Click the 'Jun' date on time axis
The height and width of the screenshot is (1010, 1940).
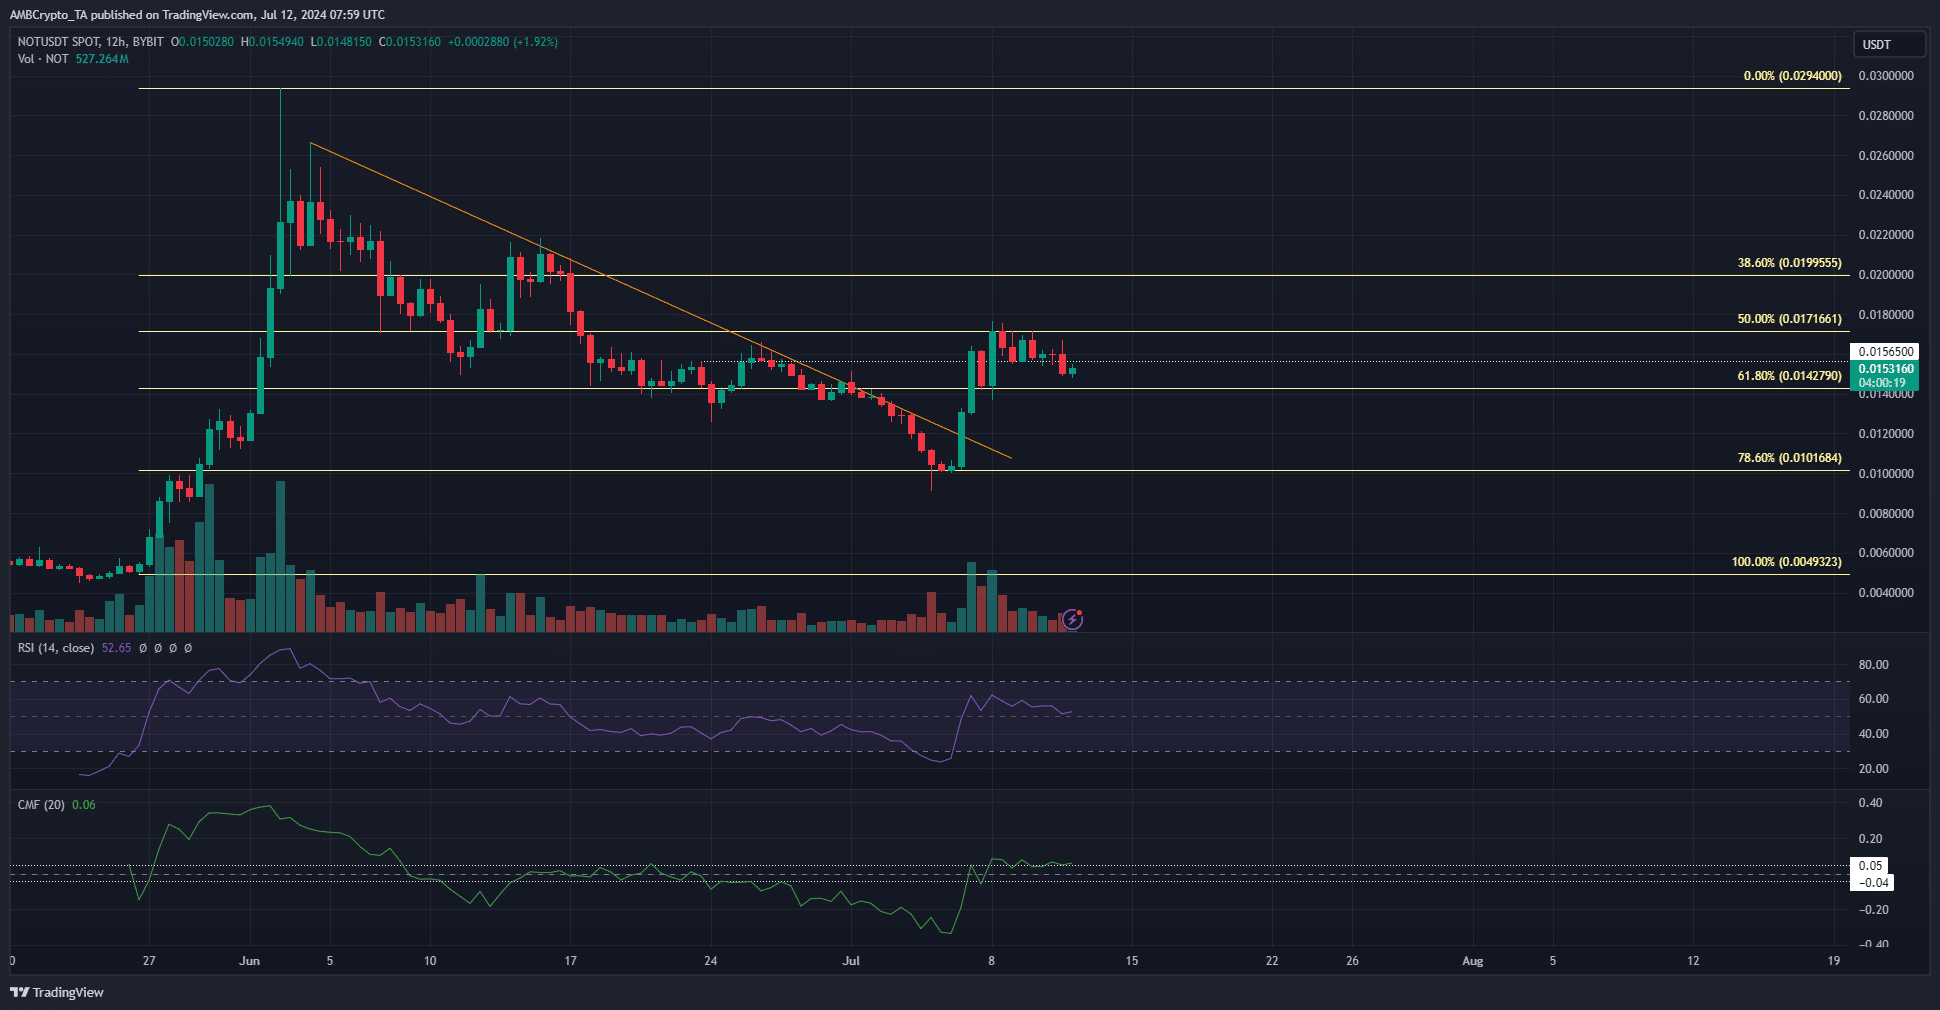pos(250,961)
